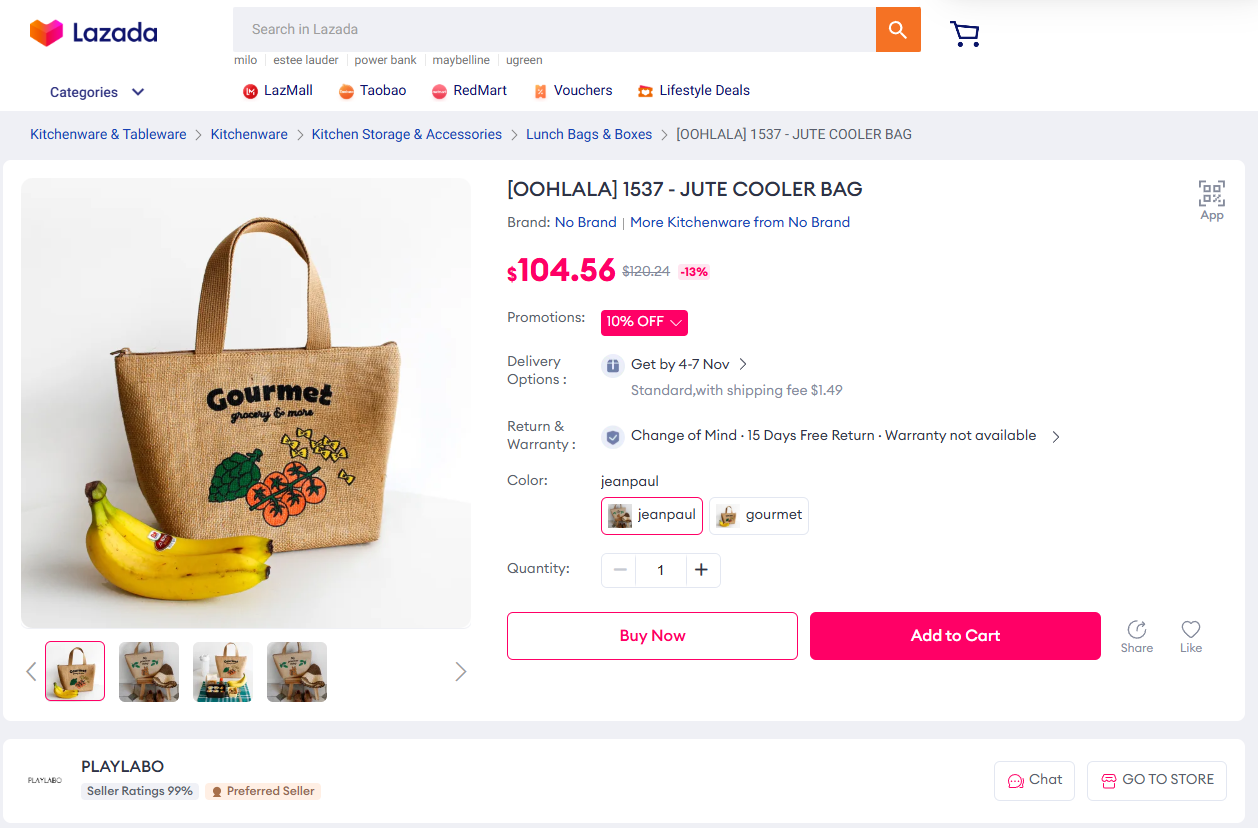Click the Lazada logo
This screenshot has height=828, width=1258.
(94, 32)
